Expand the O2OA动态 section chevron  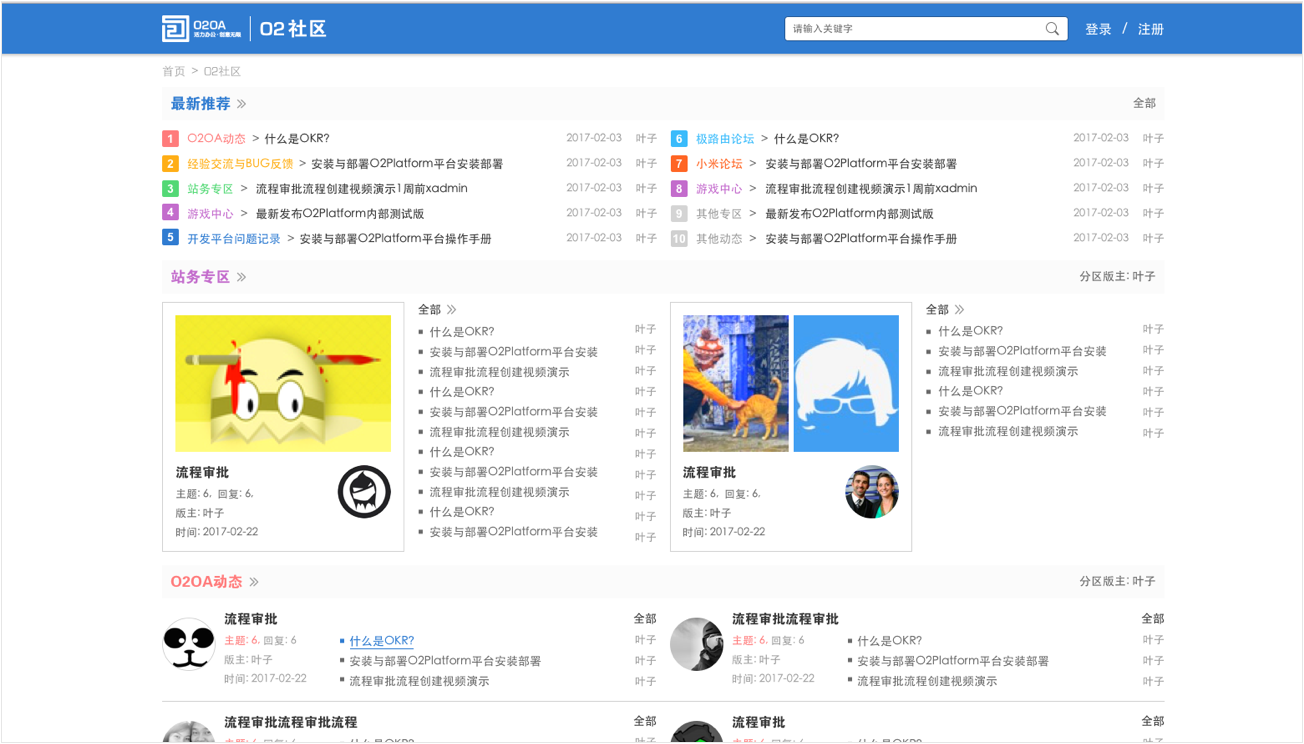(254, 582)
